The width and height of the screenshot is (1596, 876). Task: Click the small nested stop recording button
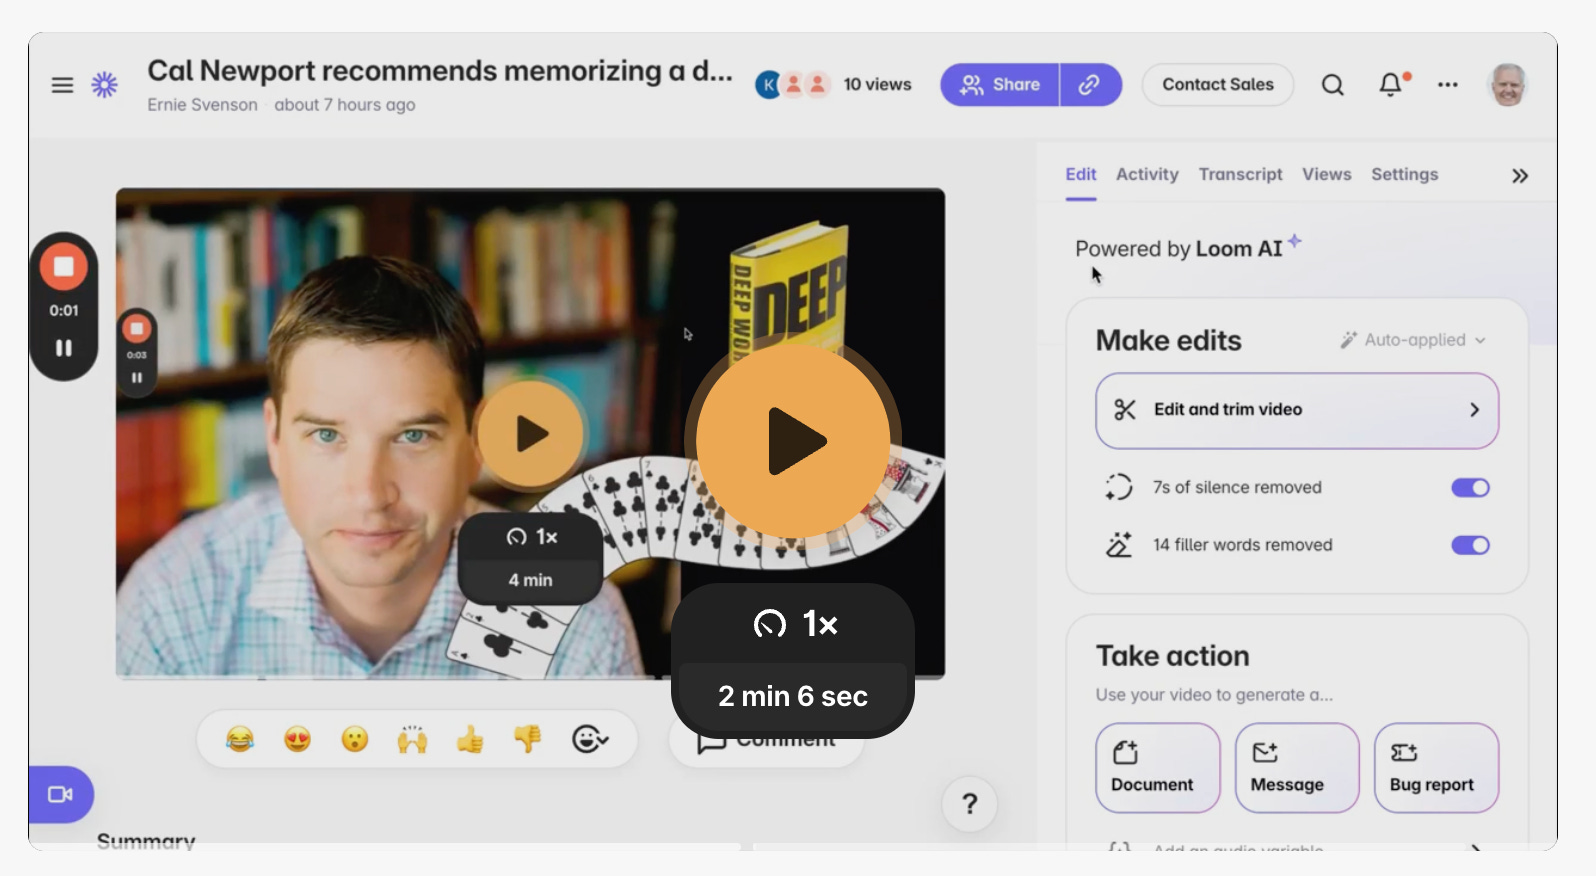(137, 329)
